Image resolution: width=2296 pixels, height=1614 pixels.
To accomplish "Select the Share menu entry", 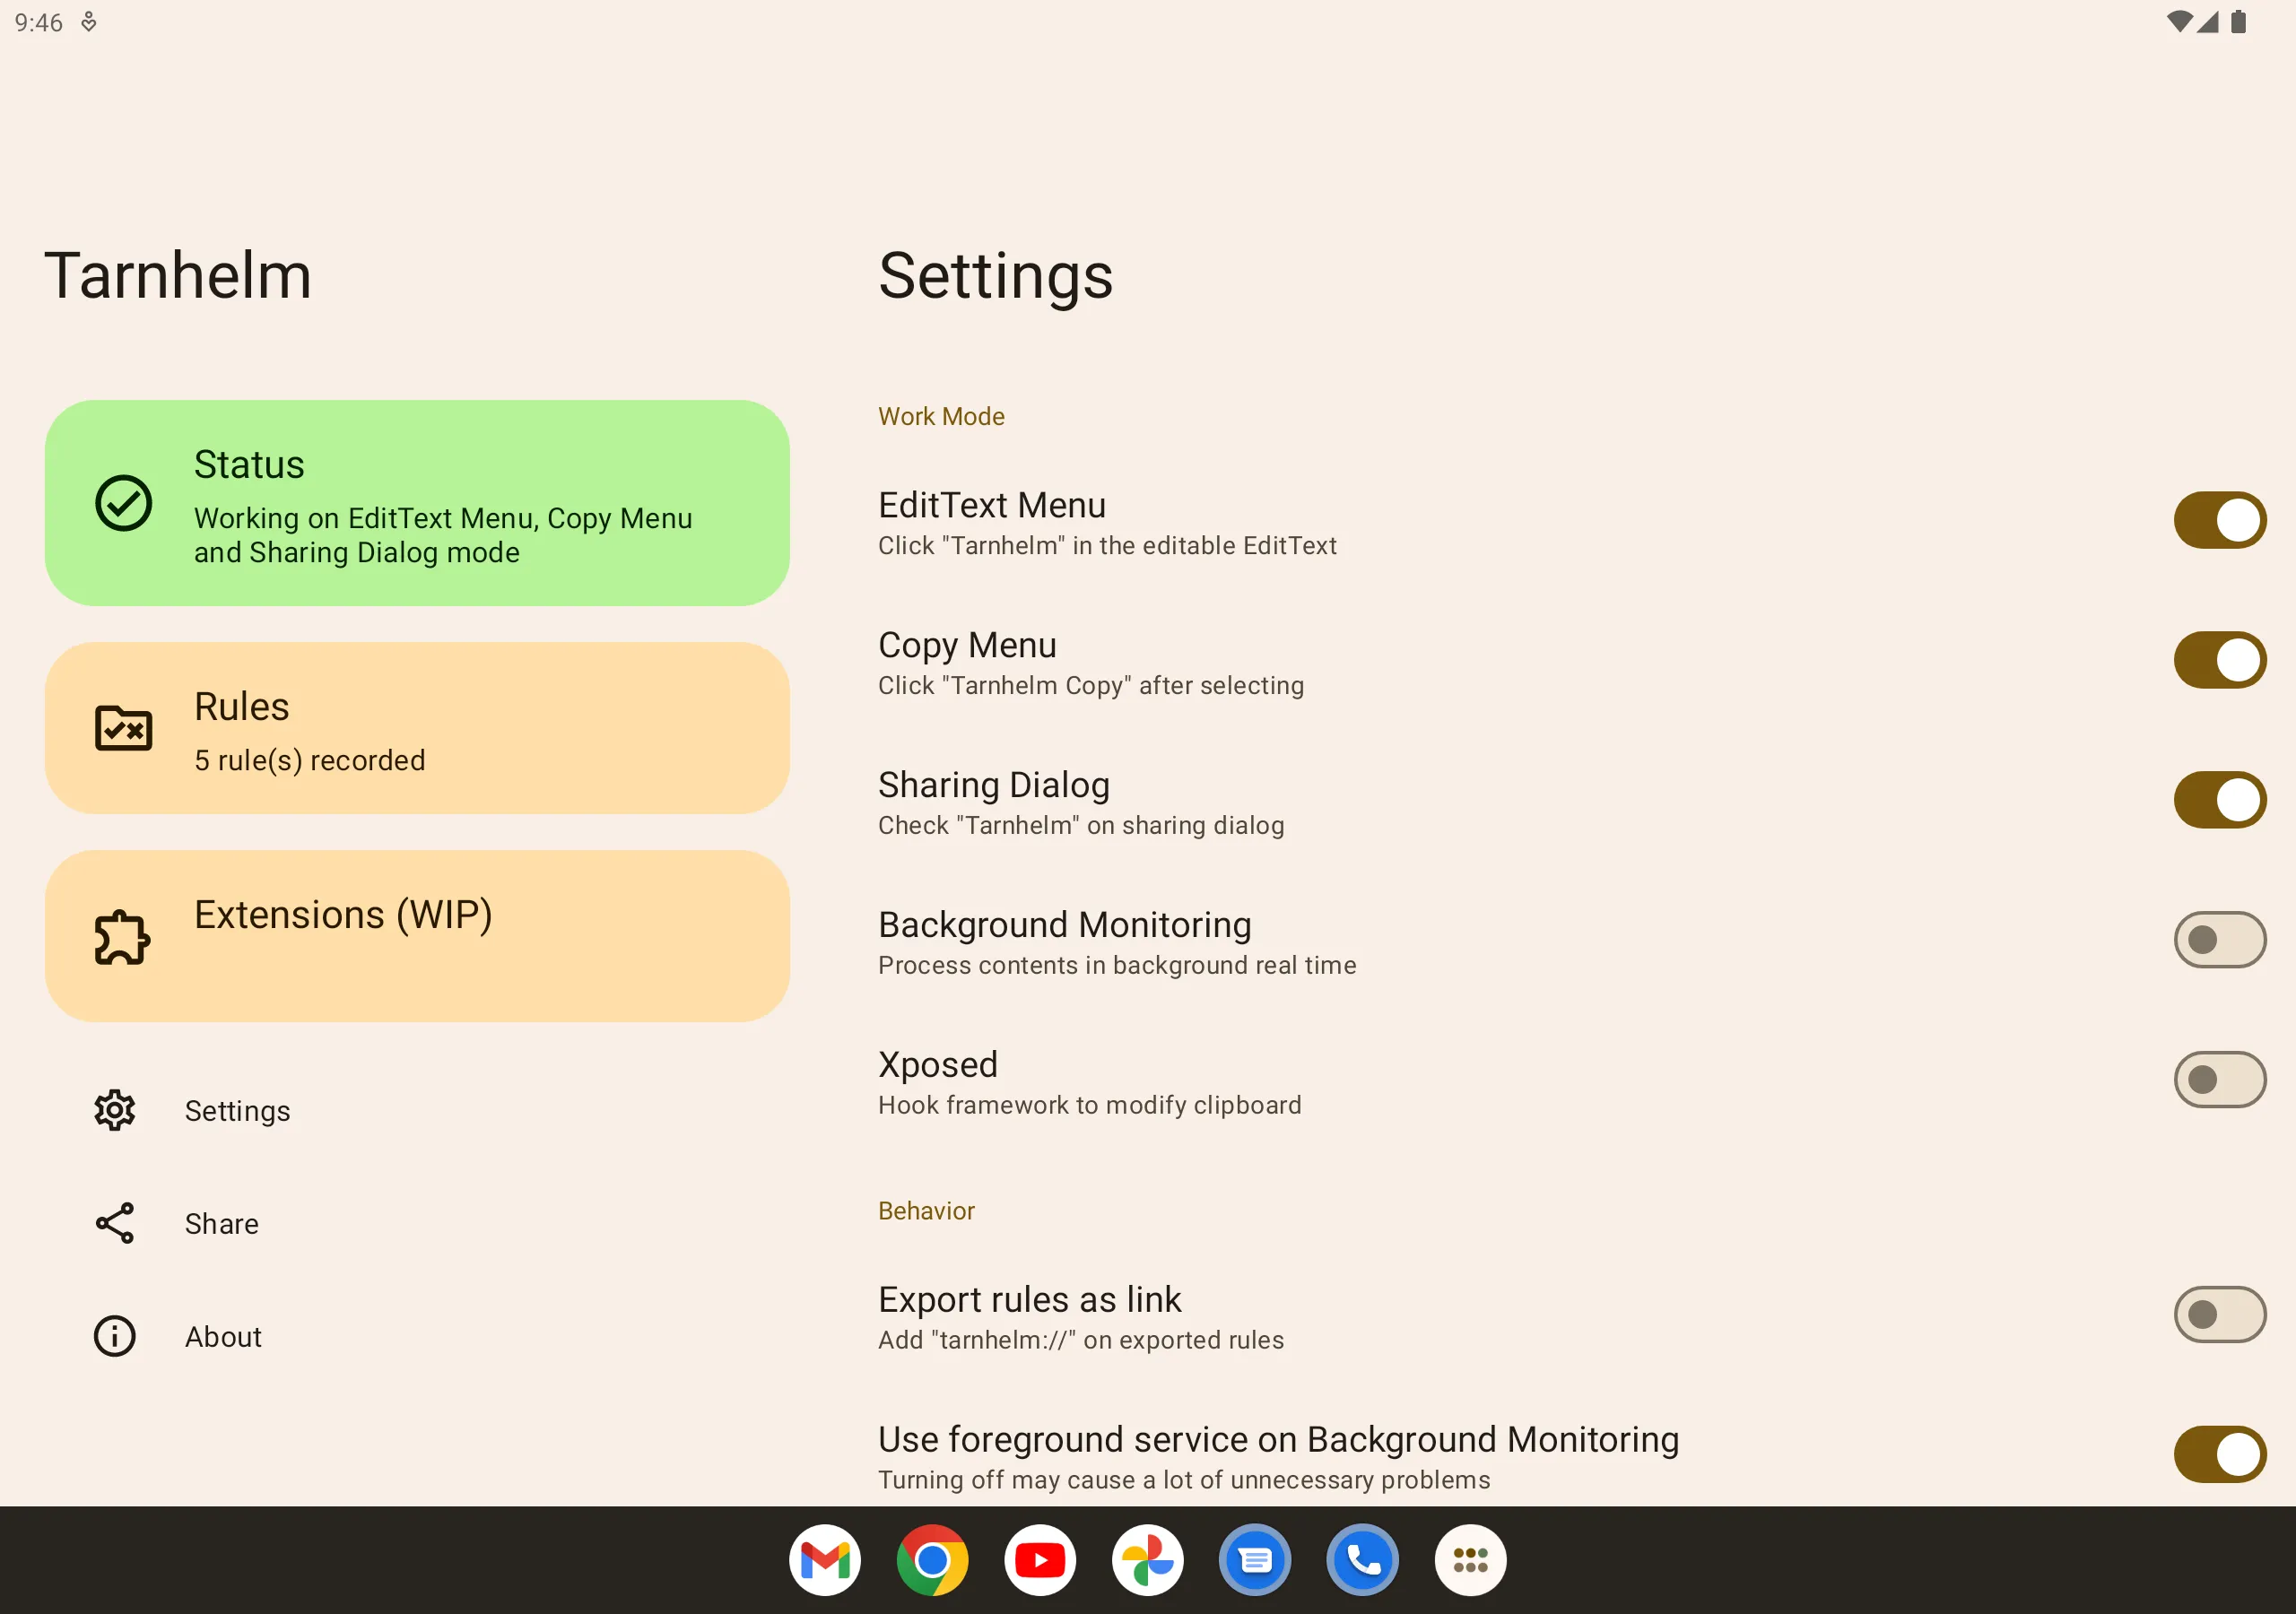I will [x=417, y=1223].
